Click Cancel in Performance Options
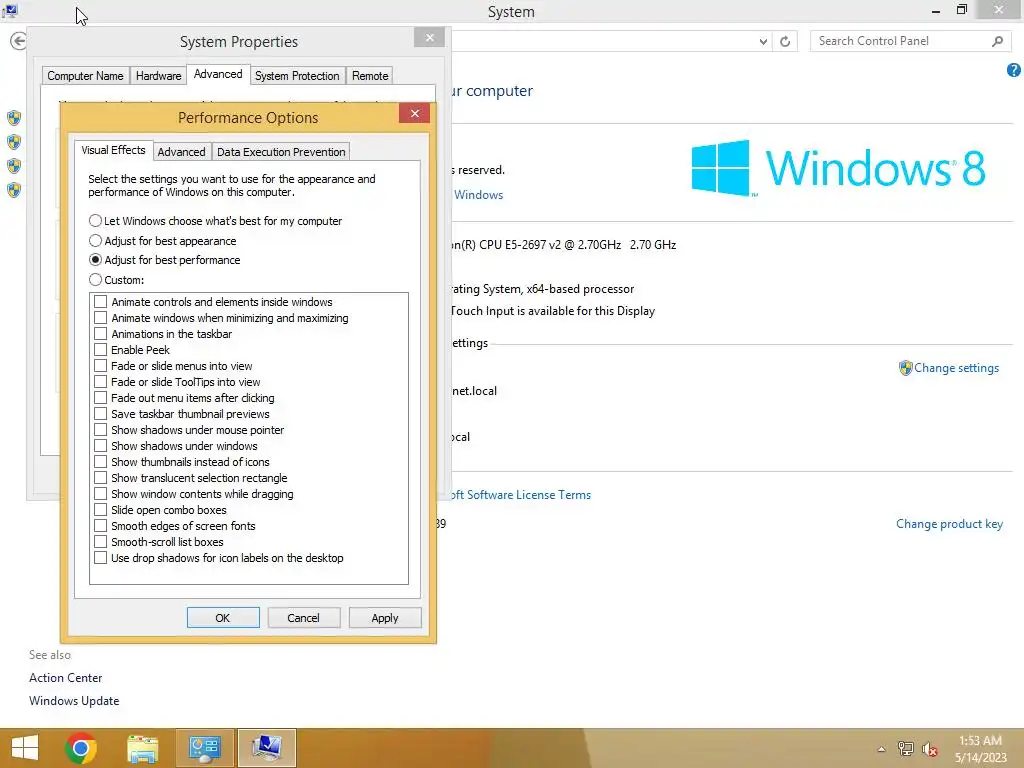The image size is (1024, 768). point(304,618)
